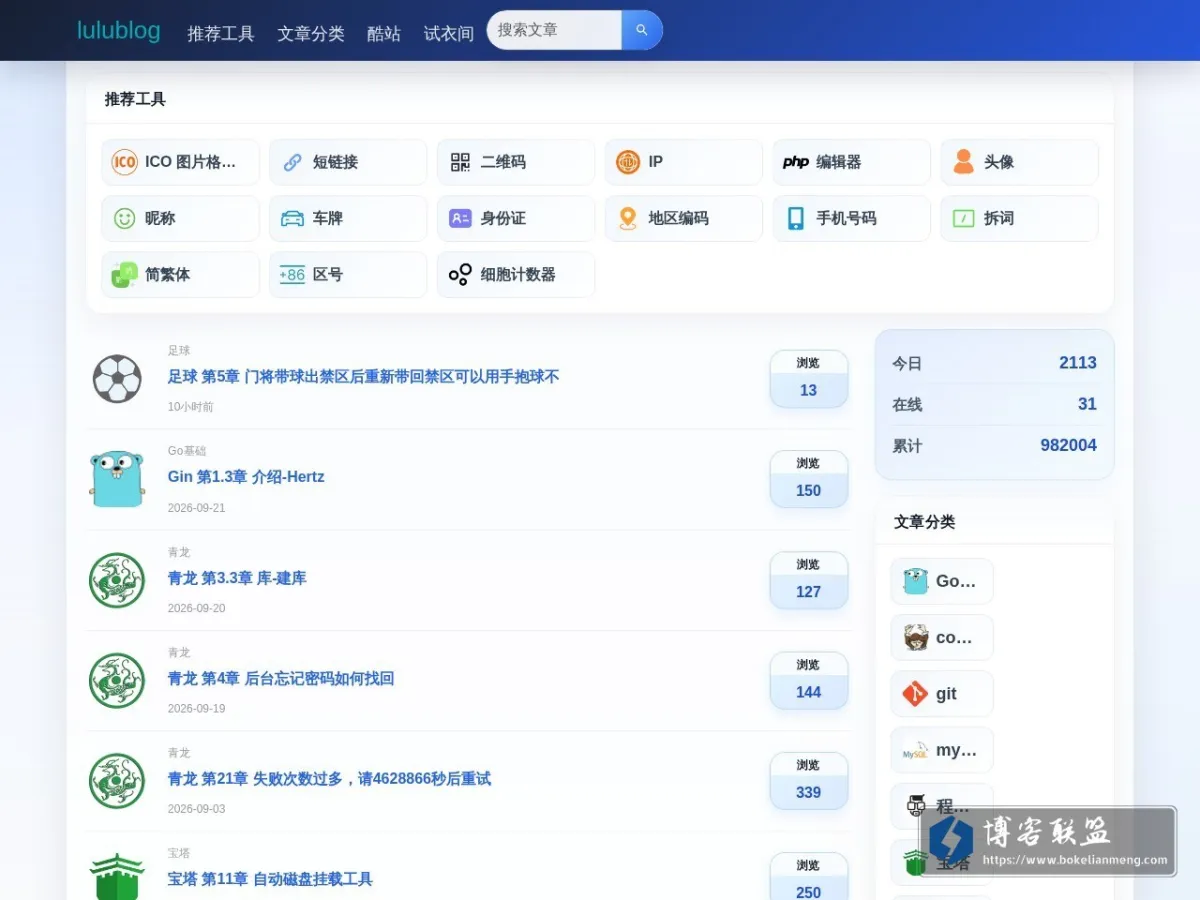
Task: Click the 足球 category label above first article
Action: 179,351
